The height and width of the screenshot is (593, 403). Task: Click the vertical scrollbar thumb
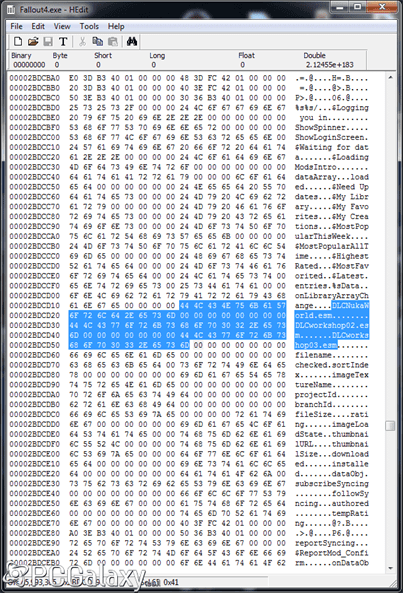(390, 426)
